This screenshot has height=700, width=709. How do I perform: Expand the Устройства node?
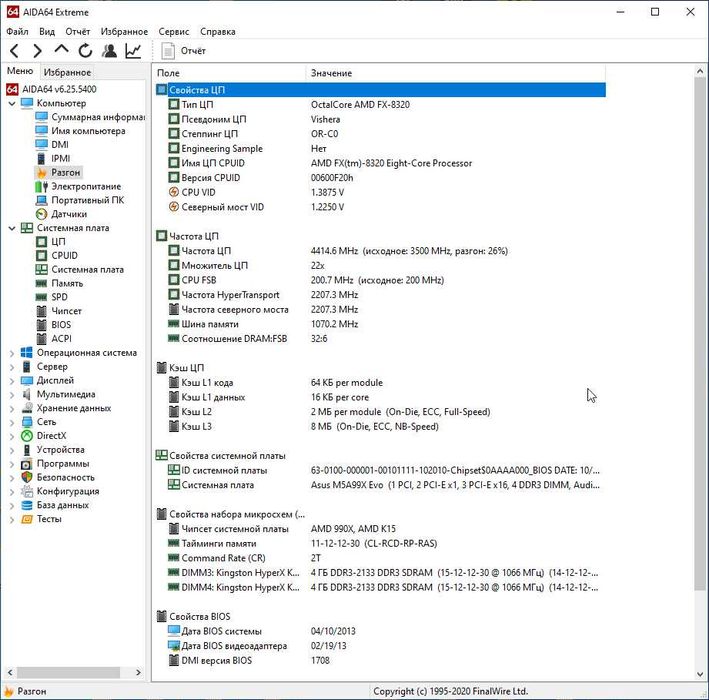12,450
